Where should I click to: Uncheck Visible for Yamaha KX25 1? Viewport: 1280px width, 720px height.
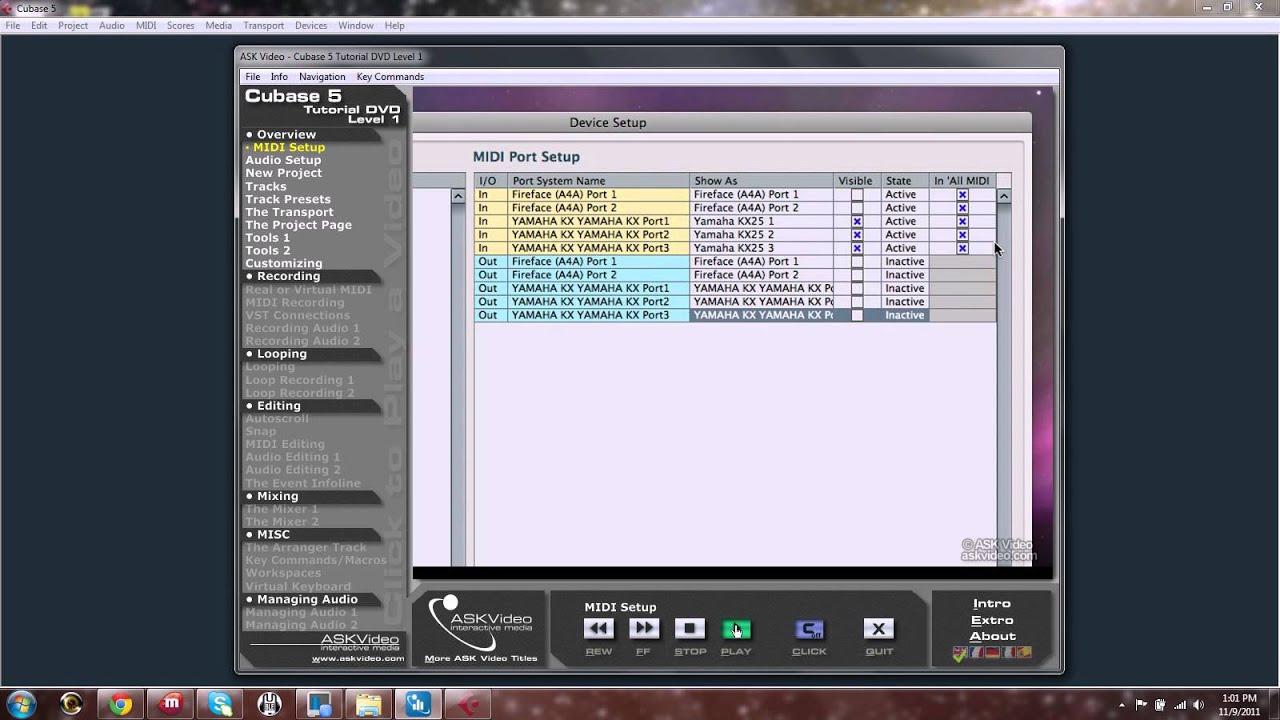point(857,222)
